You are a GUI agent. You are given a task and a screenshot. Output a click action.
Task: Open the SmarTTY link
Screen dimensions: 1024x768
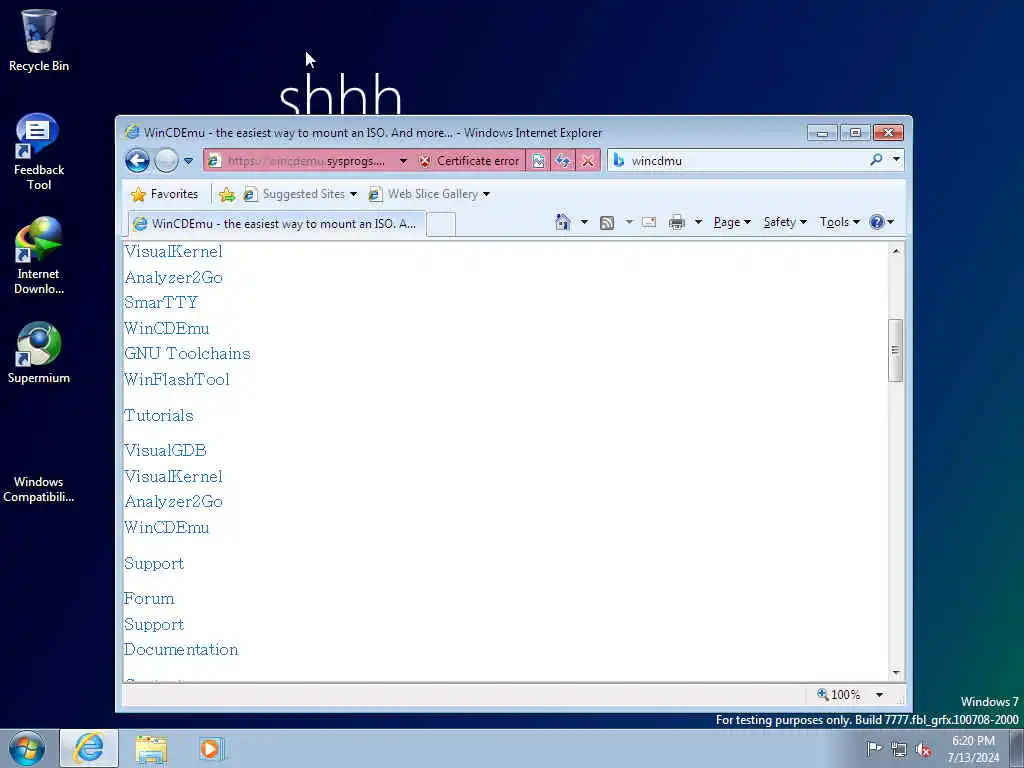coord(161,302)
